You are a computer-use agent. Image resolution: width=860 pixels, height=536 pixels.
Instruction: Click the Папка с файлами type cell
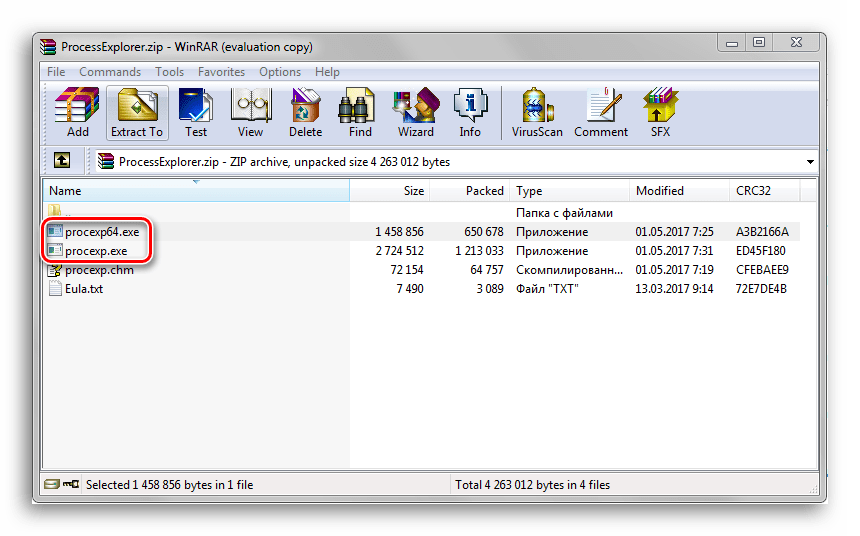[x=564, y=213]
